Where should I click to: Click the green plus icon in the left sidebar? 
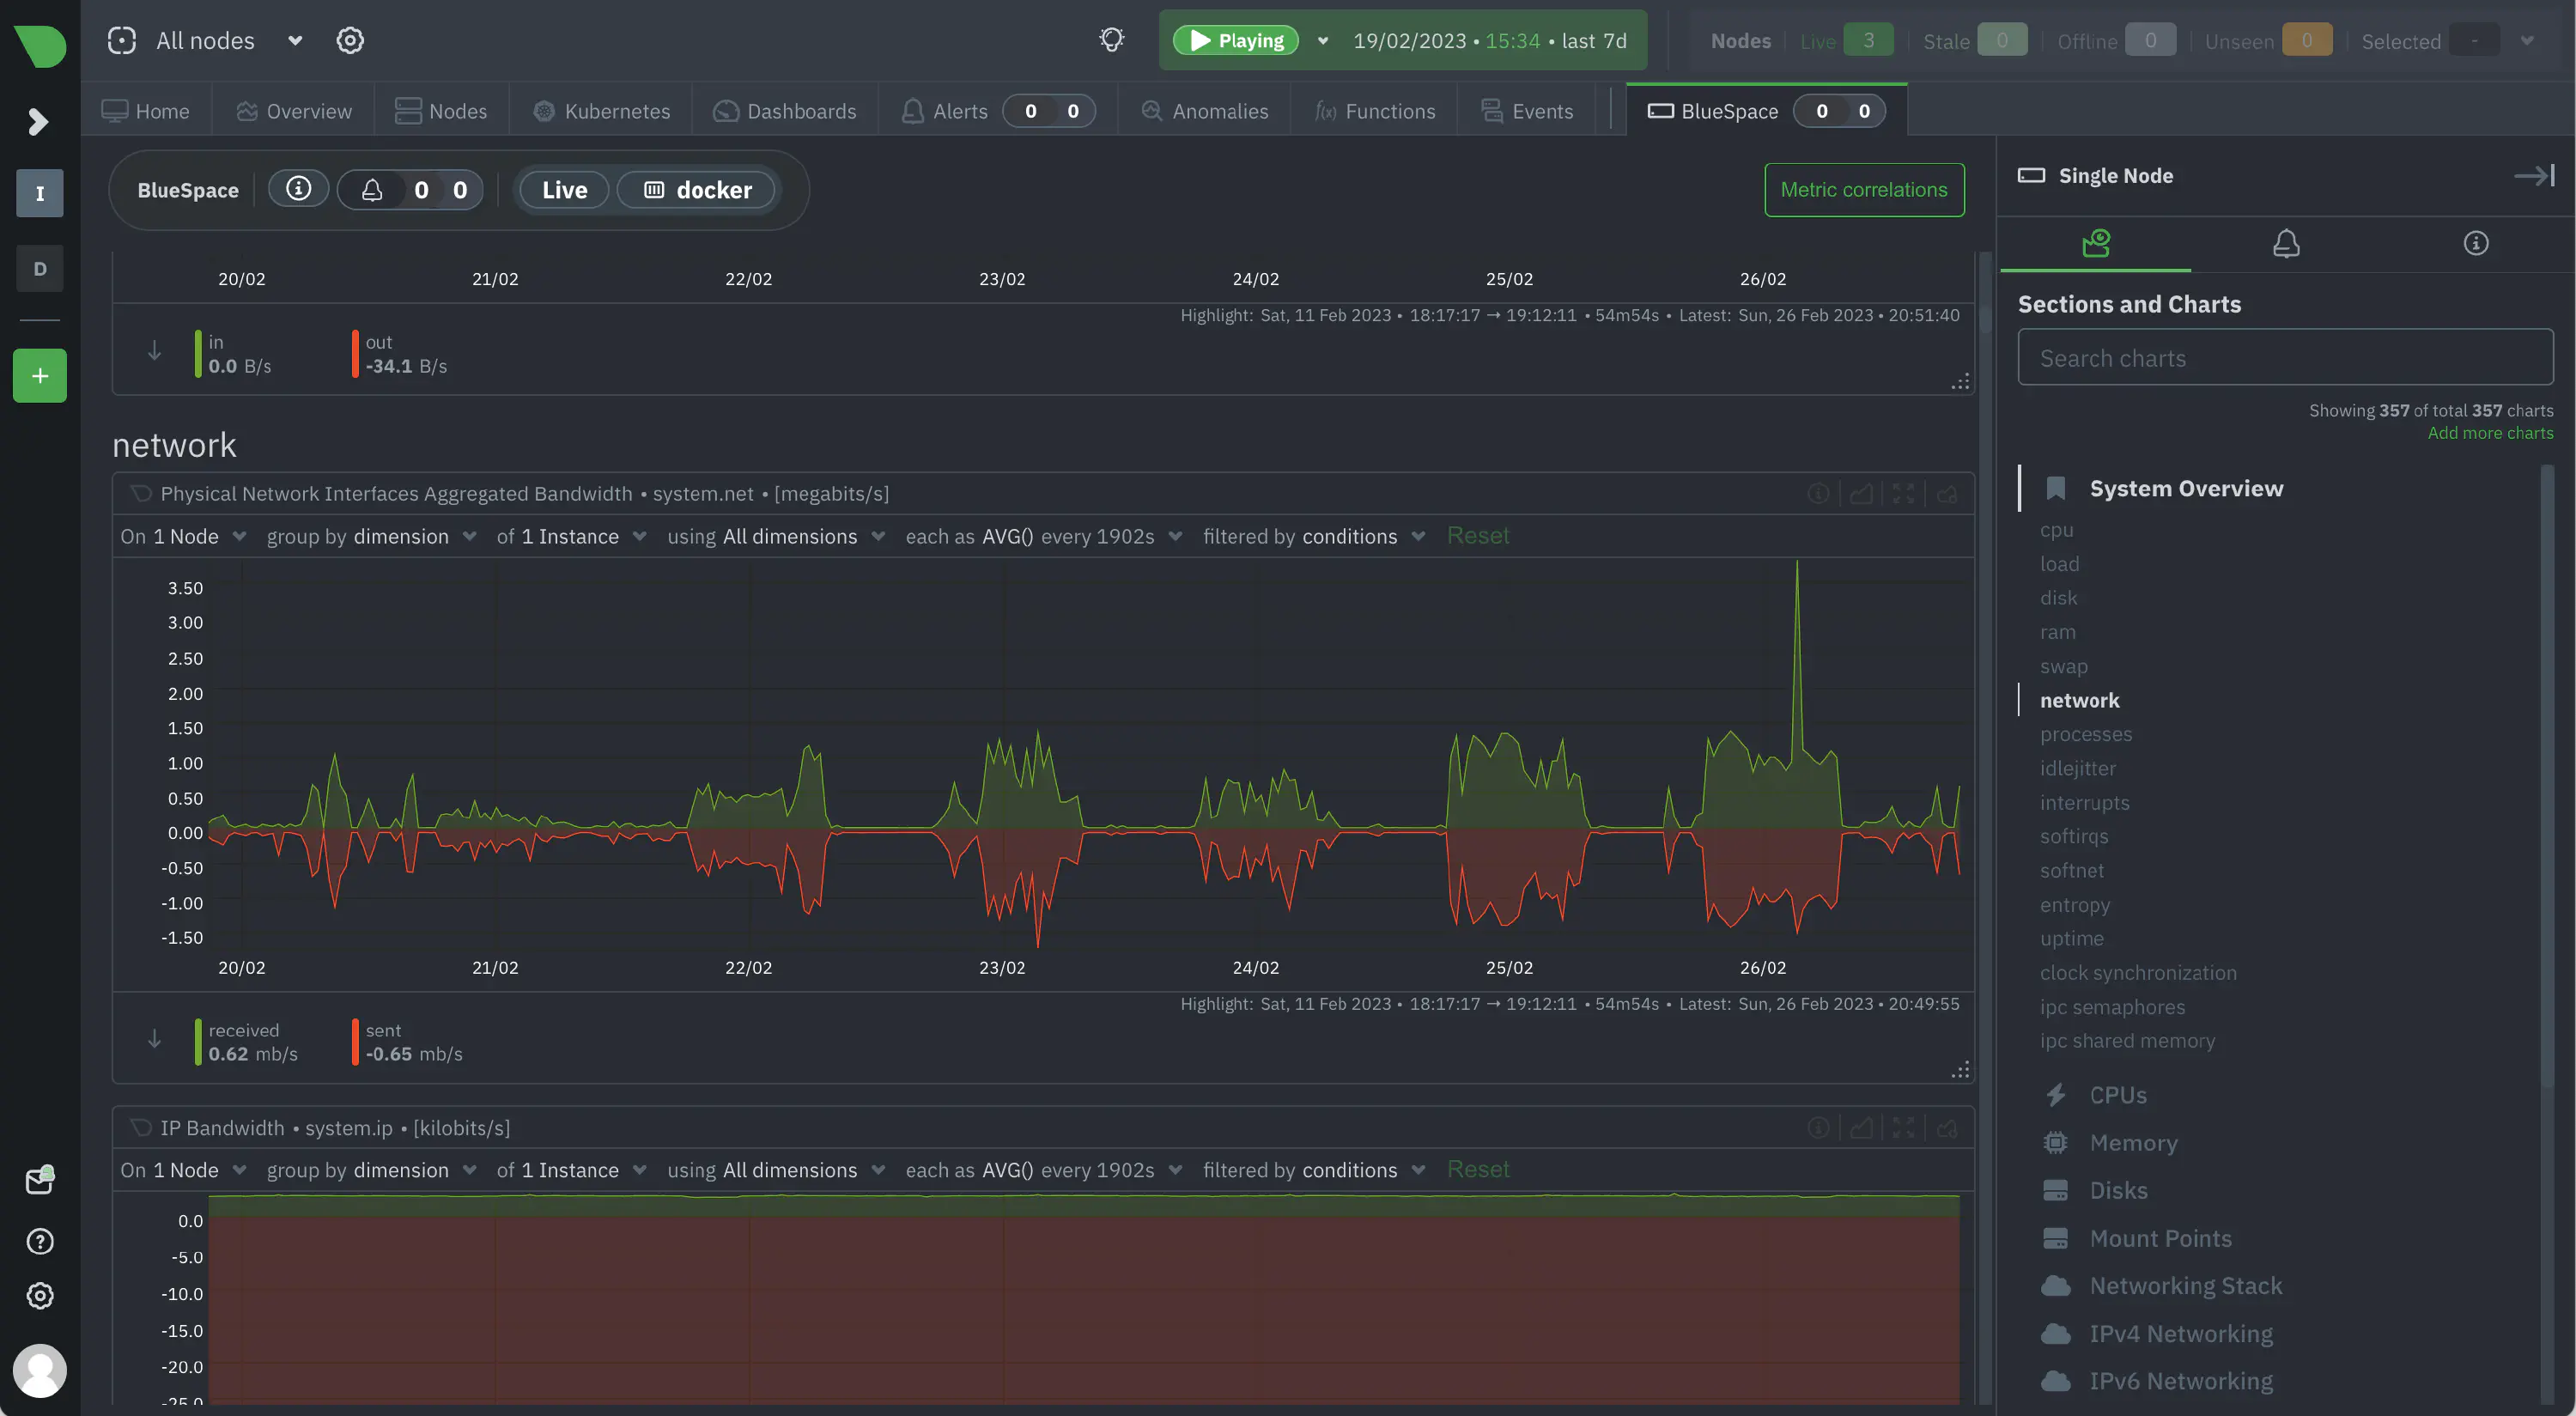[x=40, y=376]
